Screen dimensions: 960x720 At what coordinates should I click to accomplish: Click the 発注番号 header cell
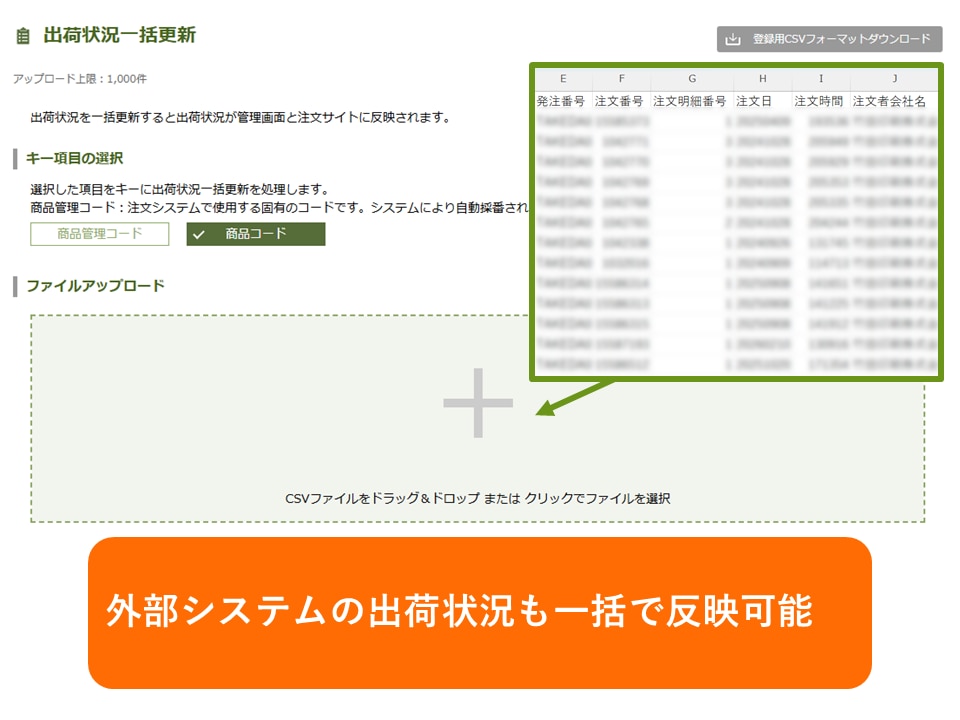[x=562, y=101]
